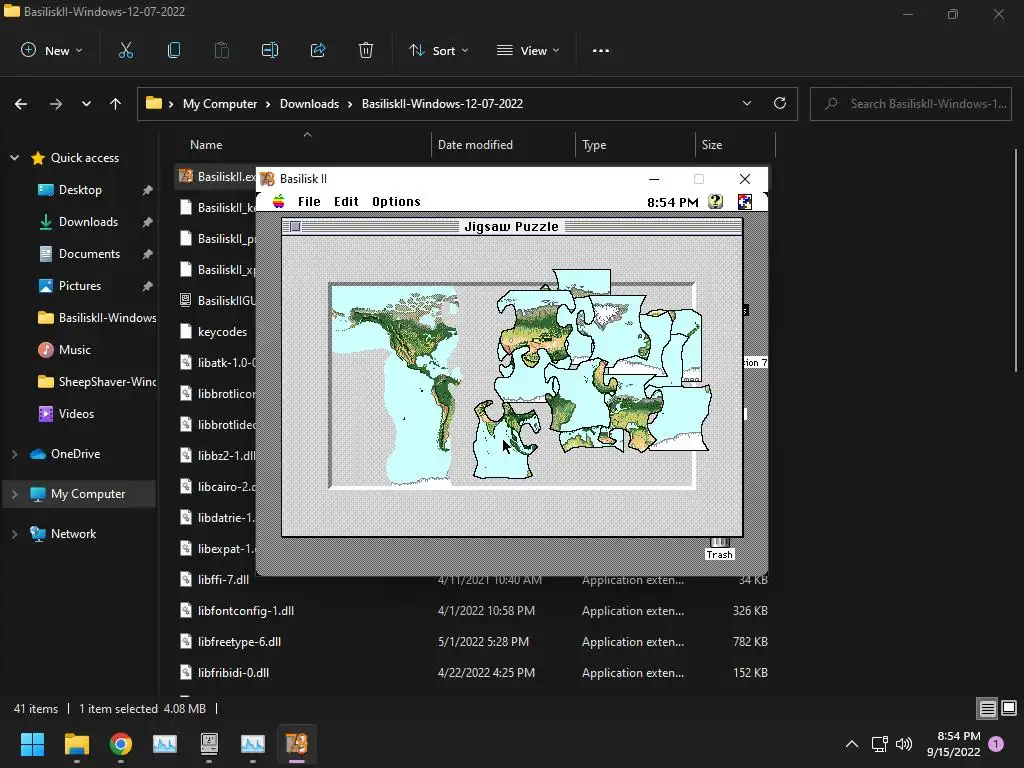Open the See more ellipsis menu

(601, 50)
